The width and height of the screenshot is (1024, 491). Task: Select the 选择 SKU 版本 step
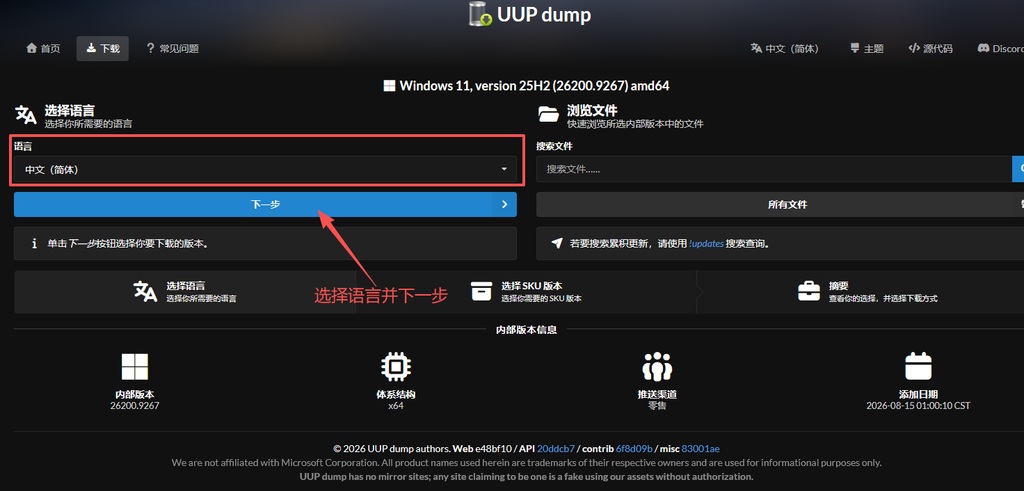point(526,292)
